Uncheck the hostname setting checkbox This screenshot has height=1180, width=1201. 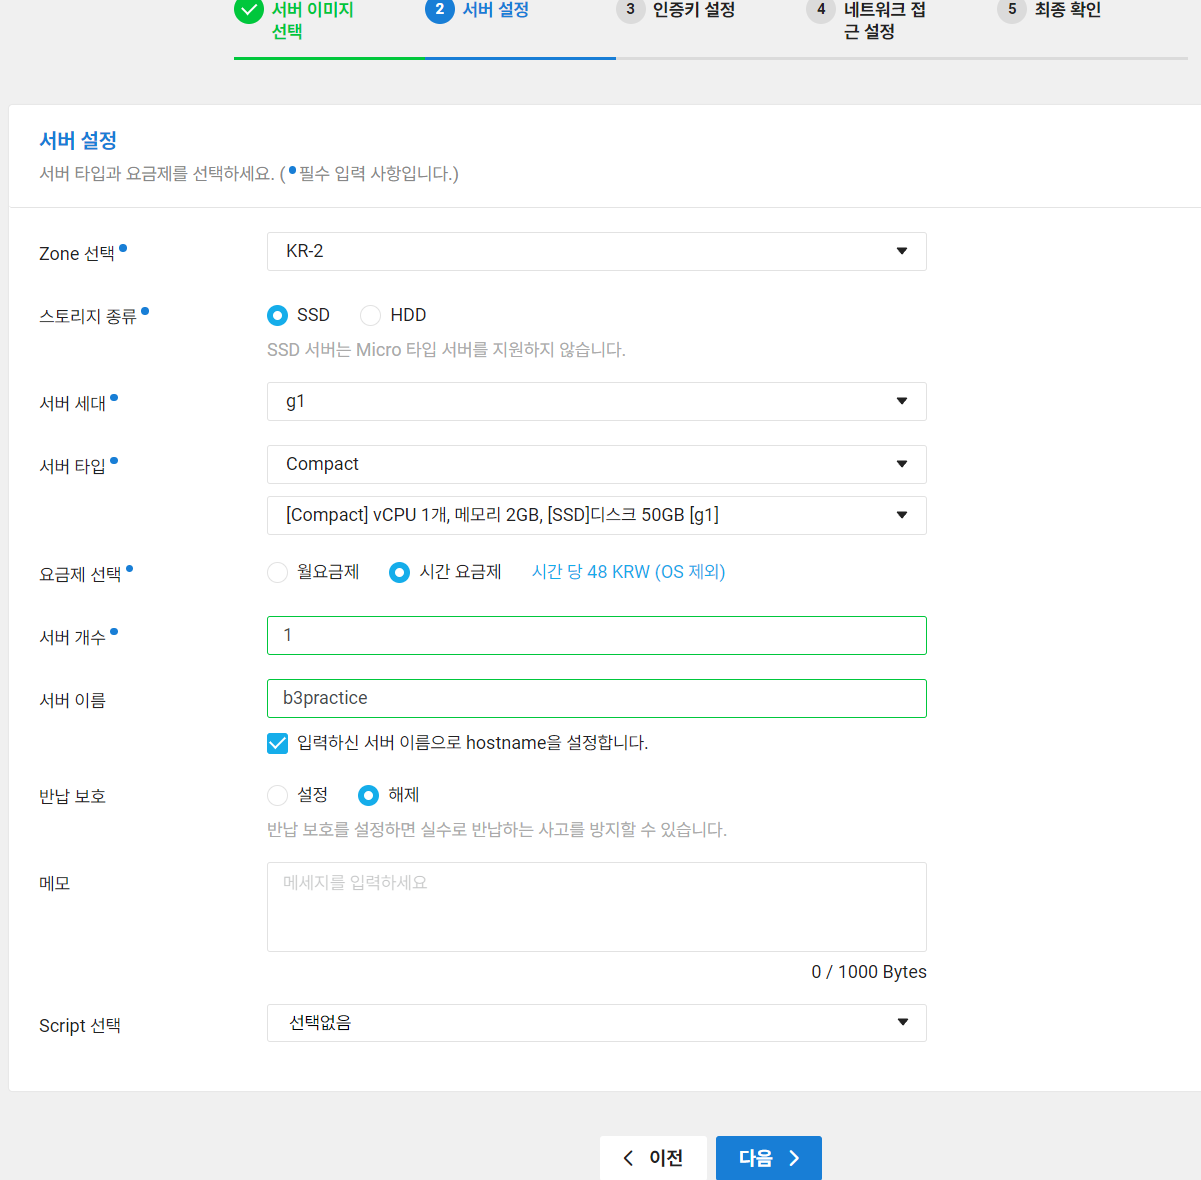[x=277, y=743]
